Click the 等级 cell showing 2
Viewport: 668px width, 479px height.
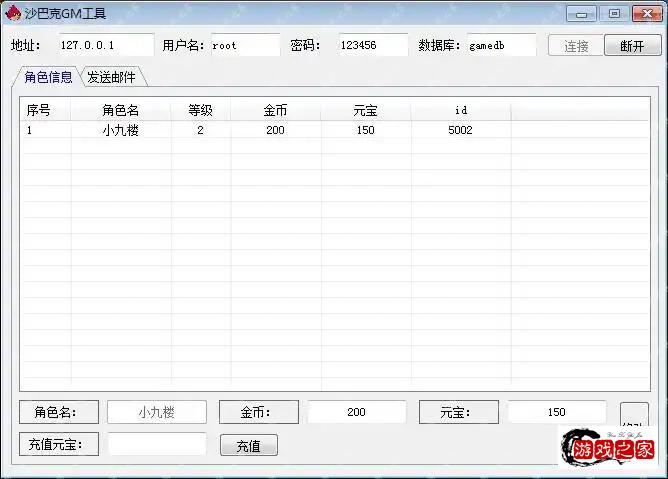pos(200,130)
